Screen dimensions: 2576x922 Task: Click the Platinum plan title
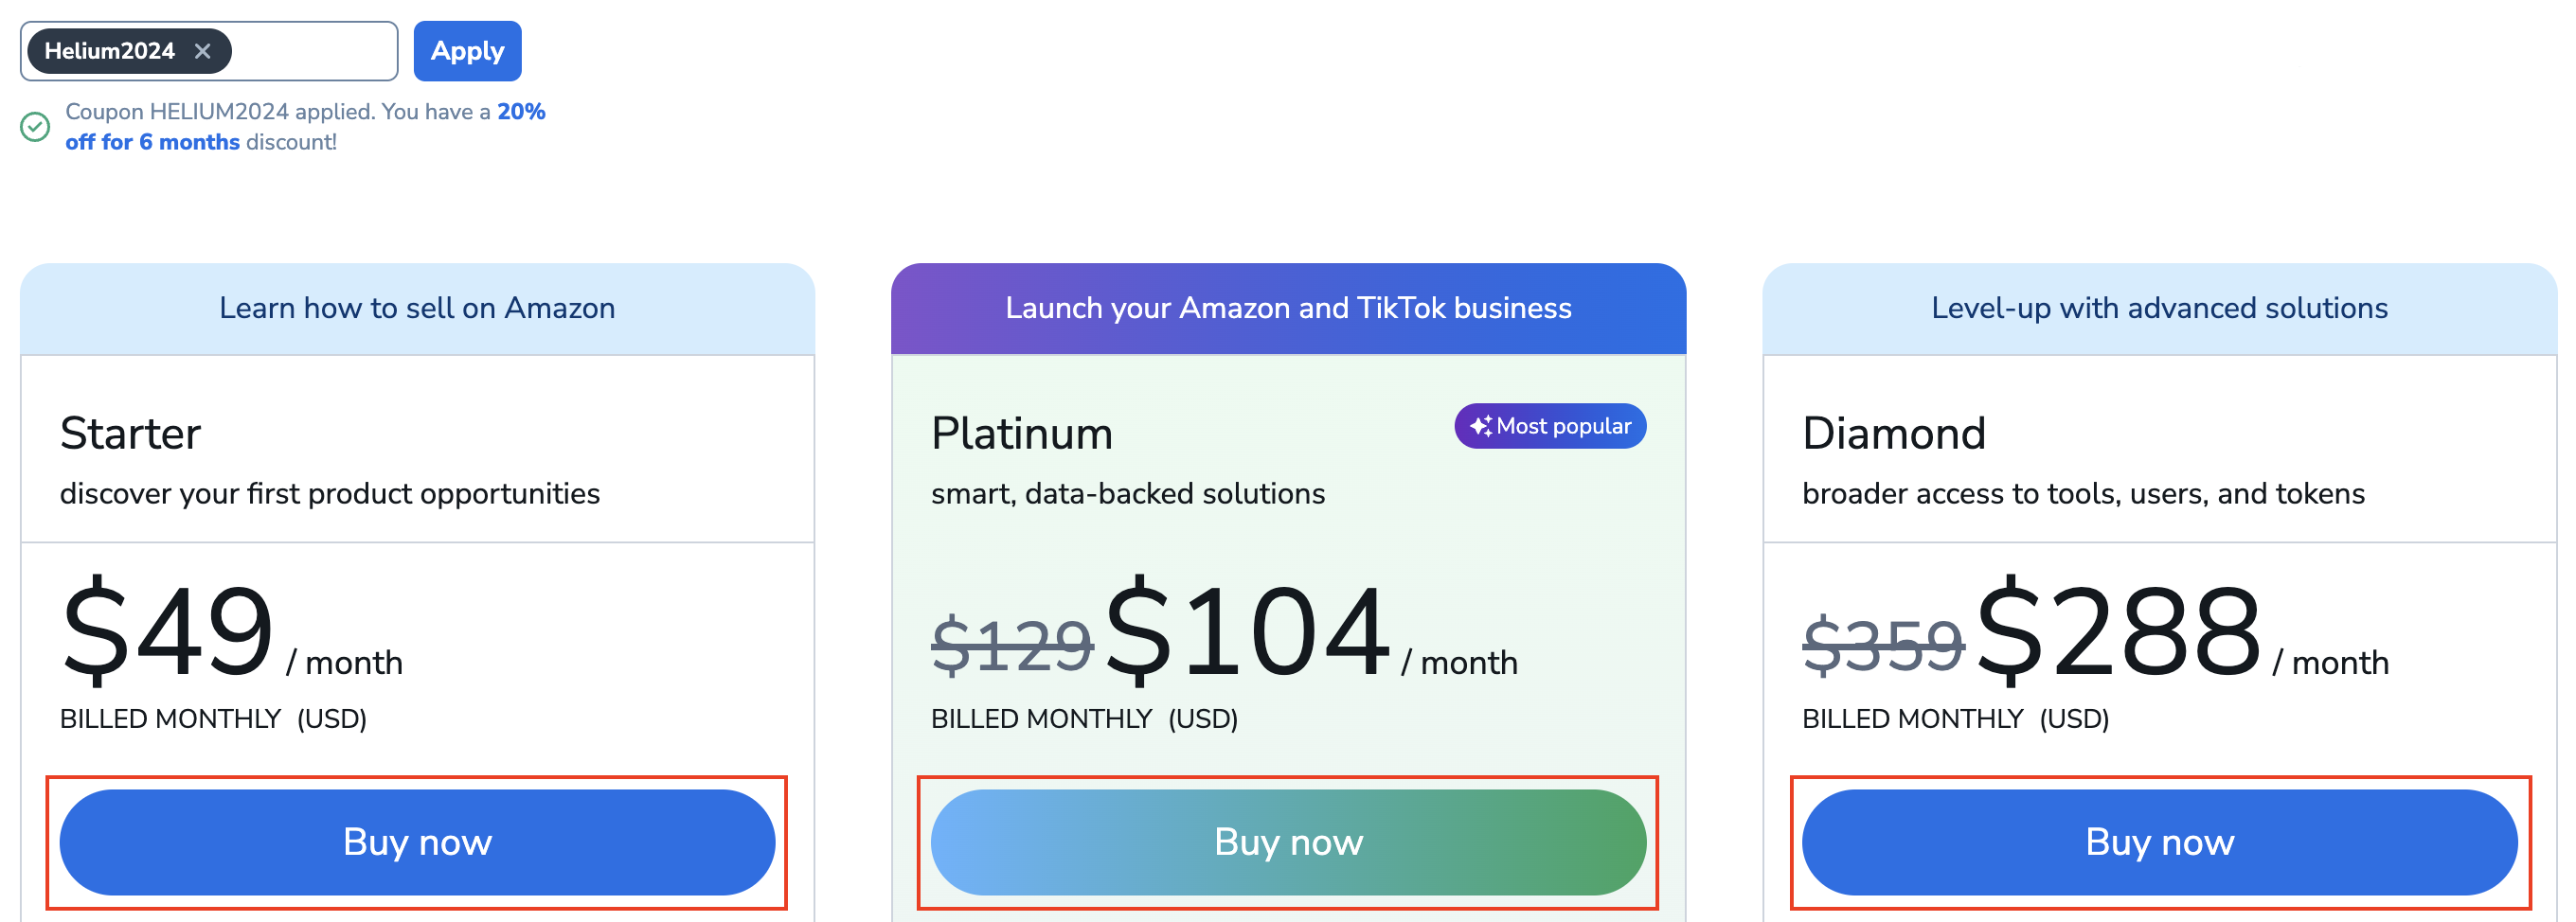pos(1021,434)
